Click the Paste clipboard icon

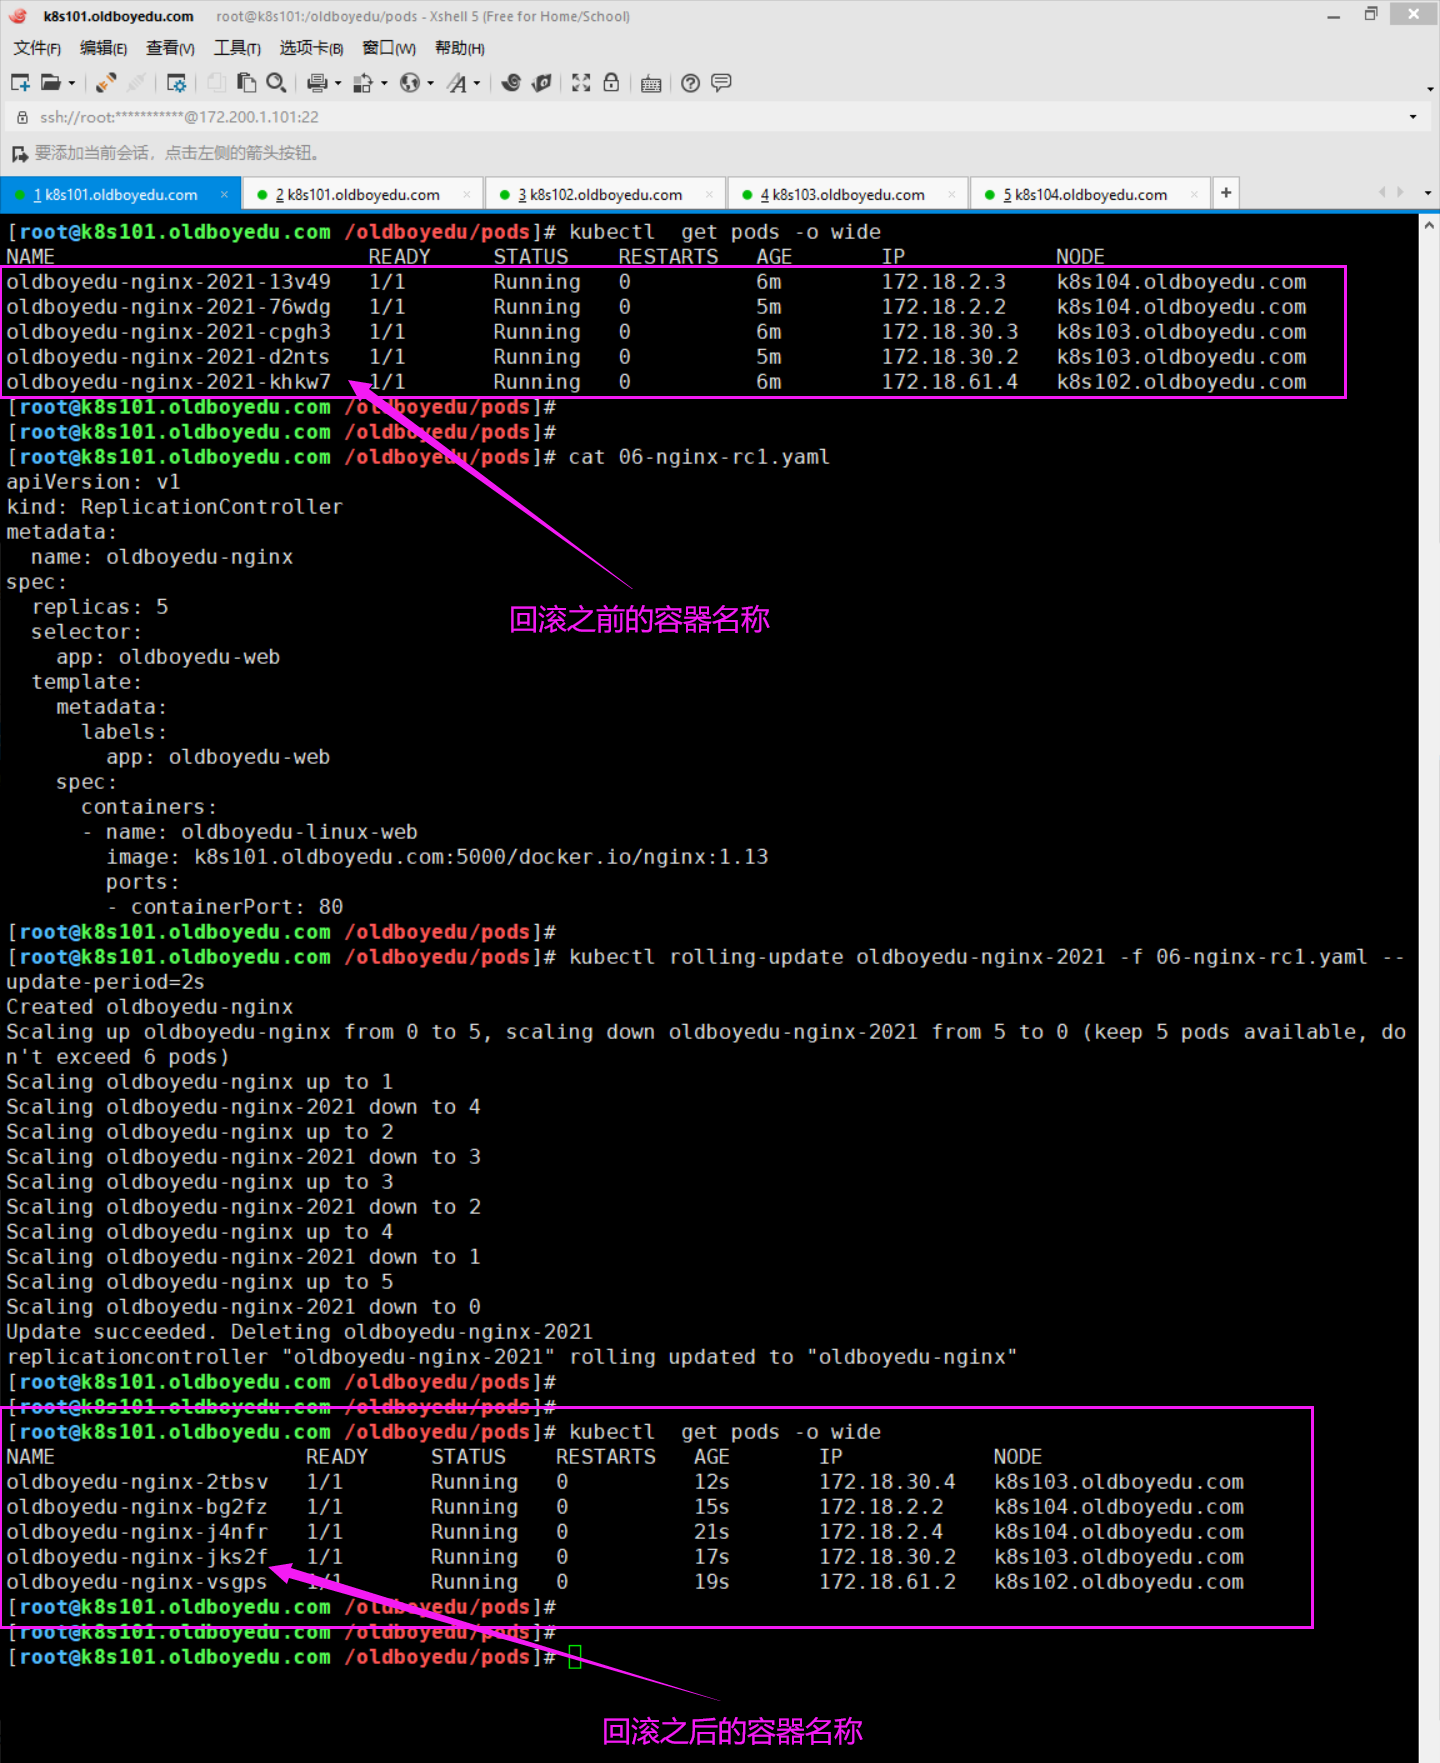point(246,83)
